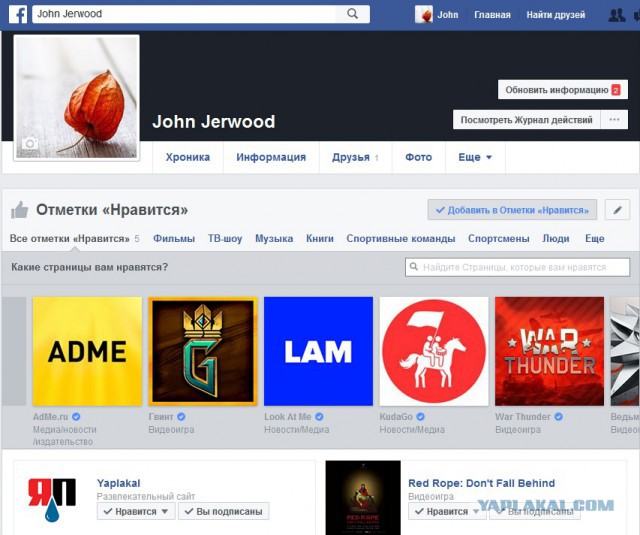Open Red Rope: Don't Fall Behind link
Image resolution: width=640 pixels, height=535 pixels.
point(482,483)
